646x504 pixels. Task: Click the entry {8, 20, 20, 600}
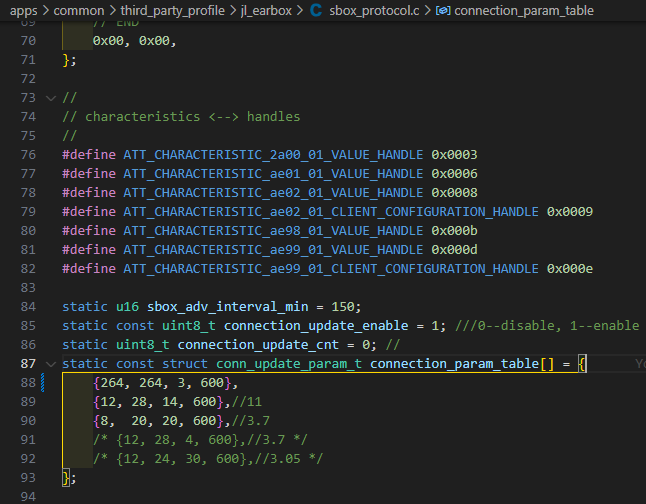pyautogui.click(x=158, y=421)
